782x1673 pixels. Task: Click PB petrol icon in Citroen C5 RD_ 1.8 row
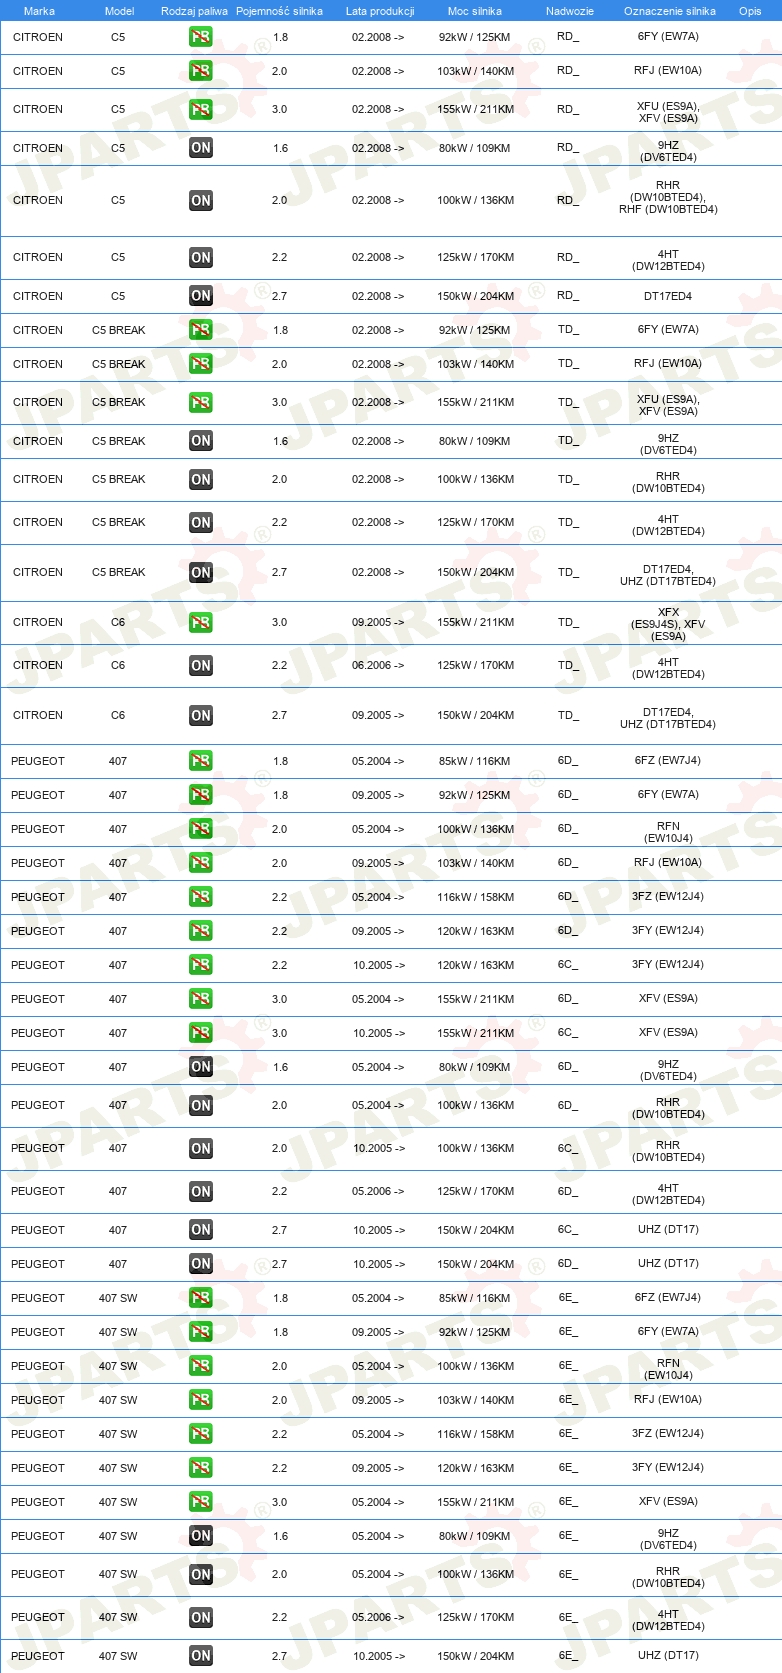(x=201, y=37)
